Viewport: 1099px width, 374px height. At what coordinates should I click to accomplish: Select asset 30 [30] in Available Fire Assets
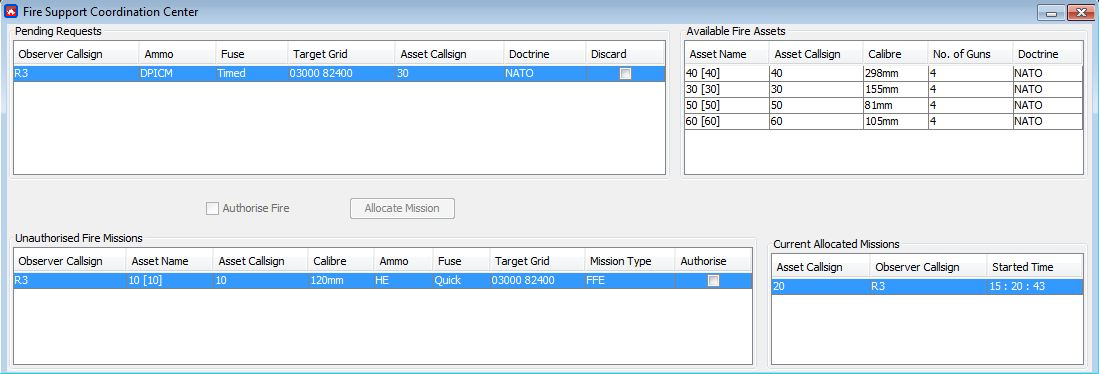pyautogui.click(x=726, y=90)
